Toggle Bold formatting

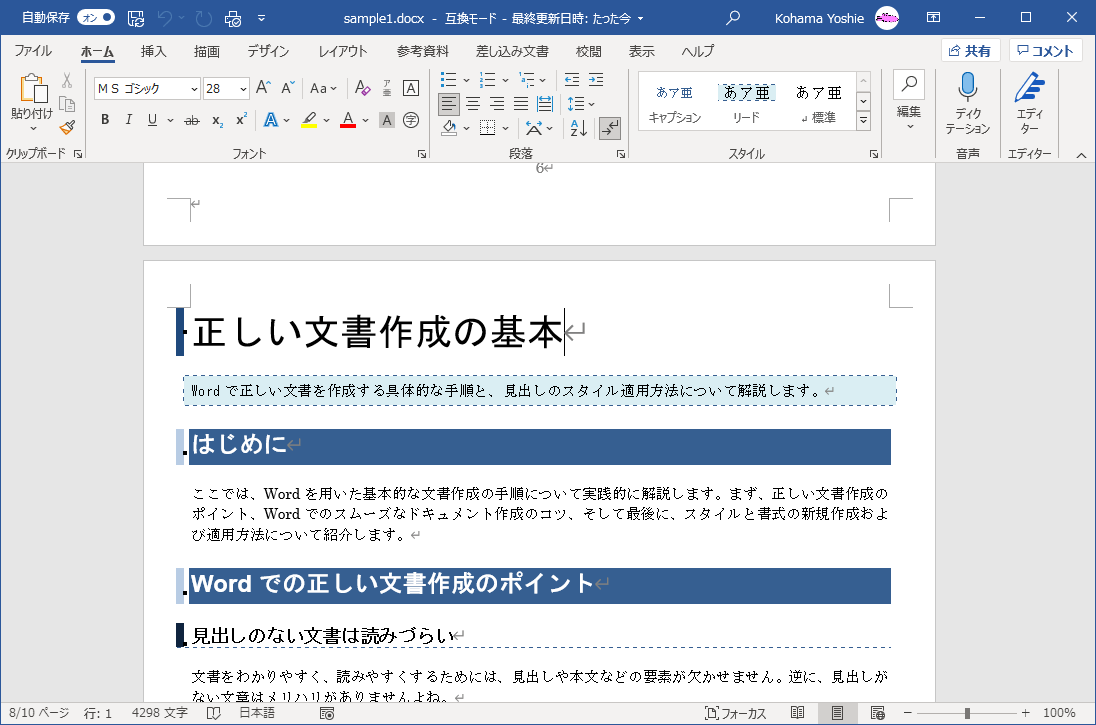(x=105, y=120)
